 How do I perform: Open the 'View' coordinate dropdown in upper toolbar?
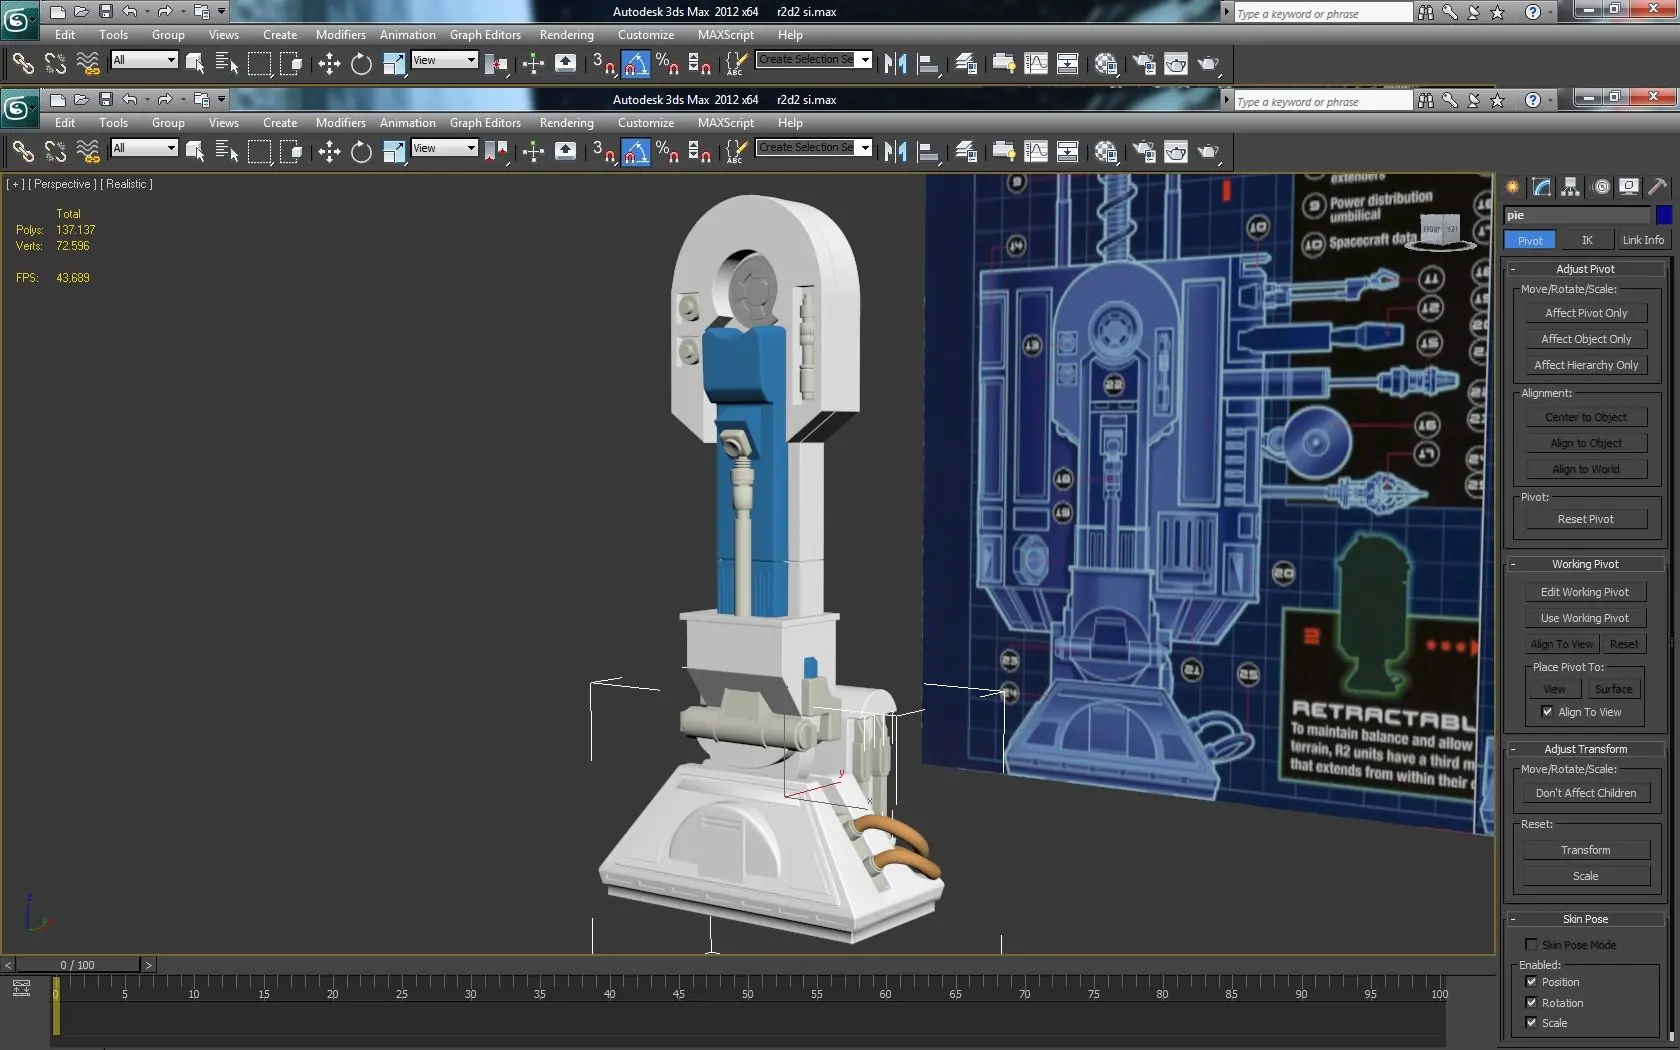click(x=444, y=60)
